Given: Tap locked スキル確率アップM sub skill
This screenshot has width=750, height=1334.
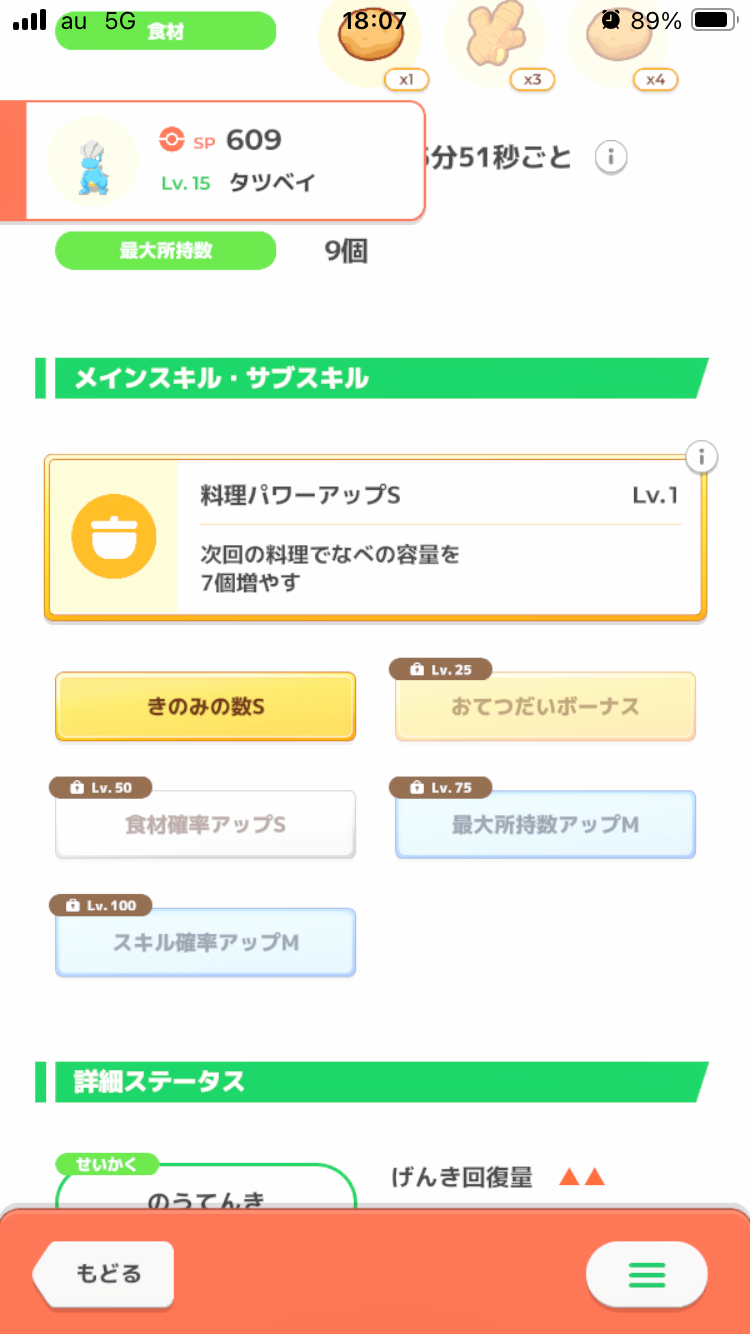Looking at the screenshot, I should [205, 943].
